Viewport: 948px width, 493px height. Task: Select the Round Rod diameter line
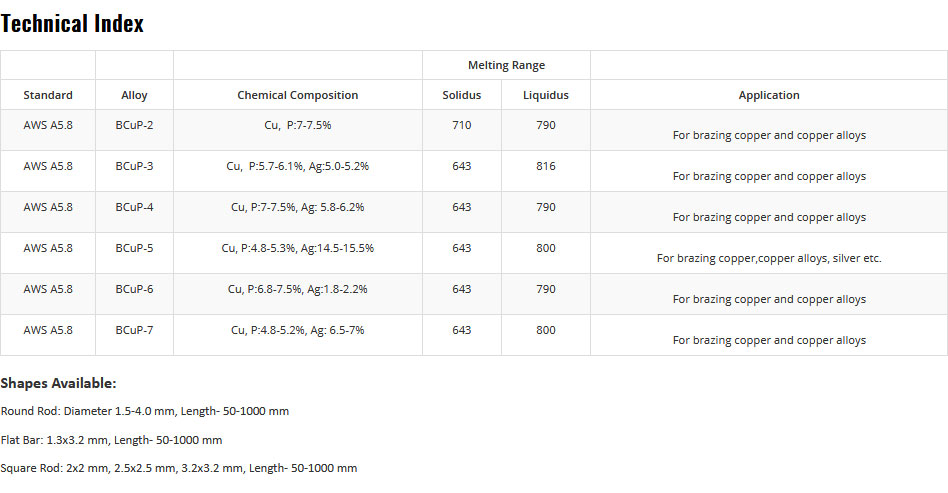pyautogui.click(x=145, y=411)
